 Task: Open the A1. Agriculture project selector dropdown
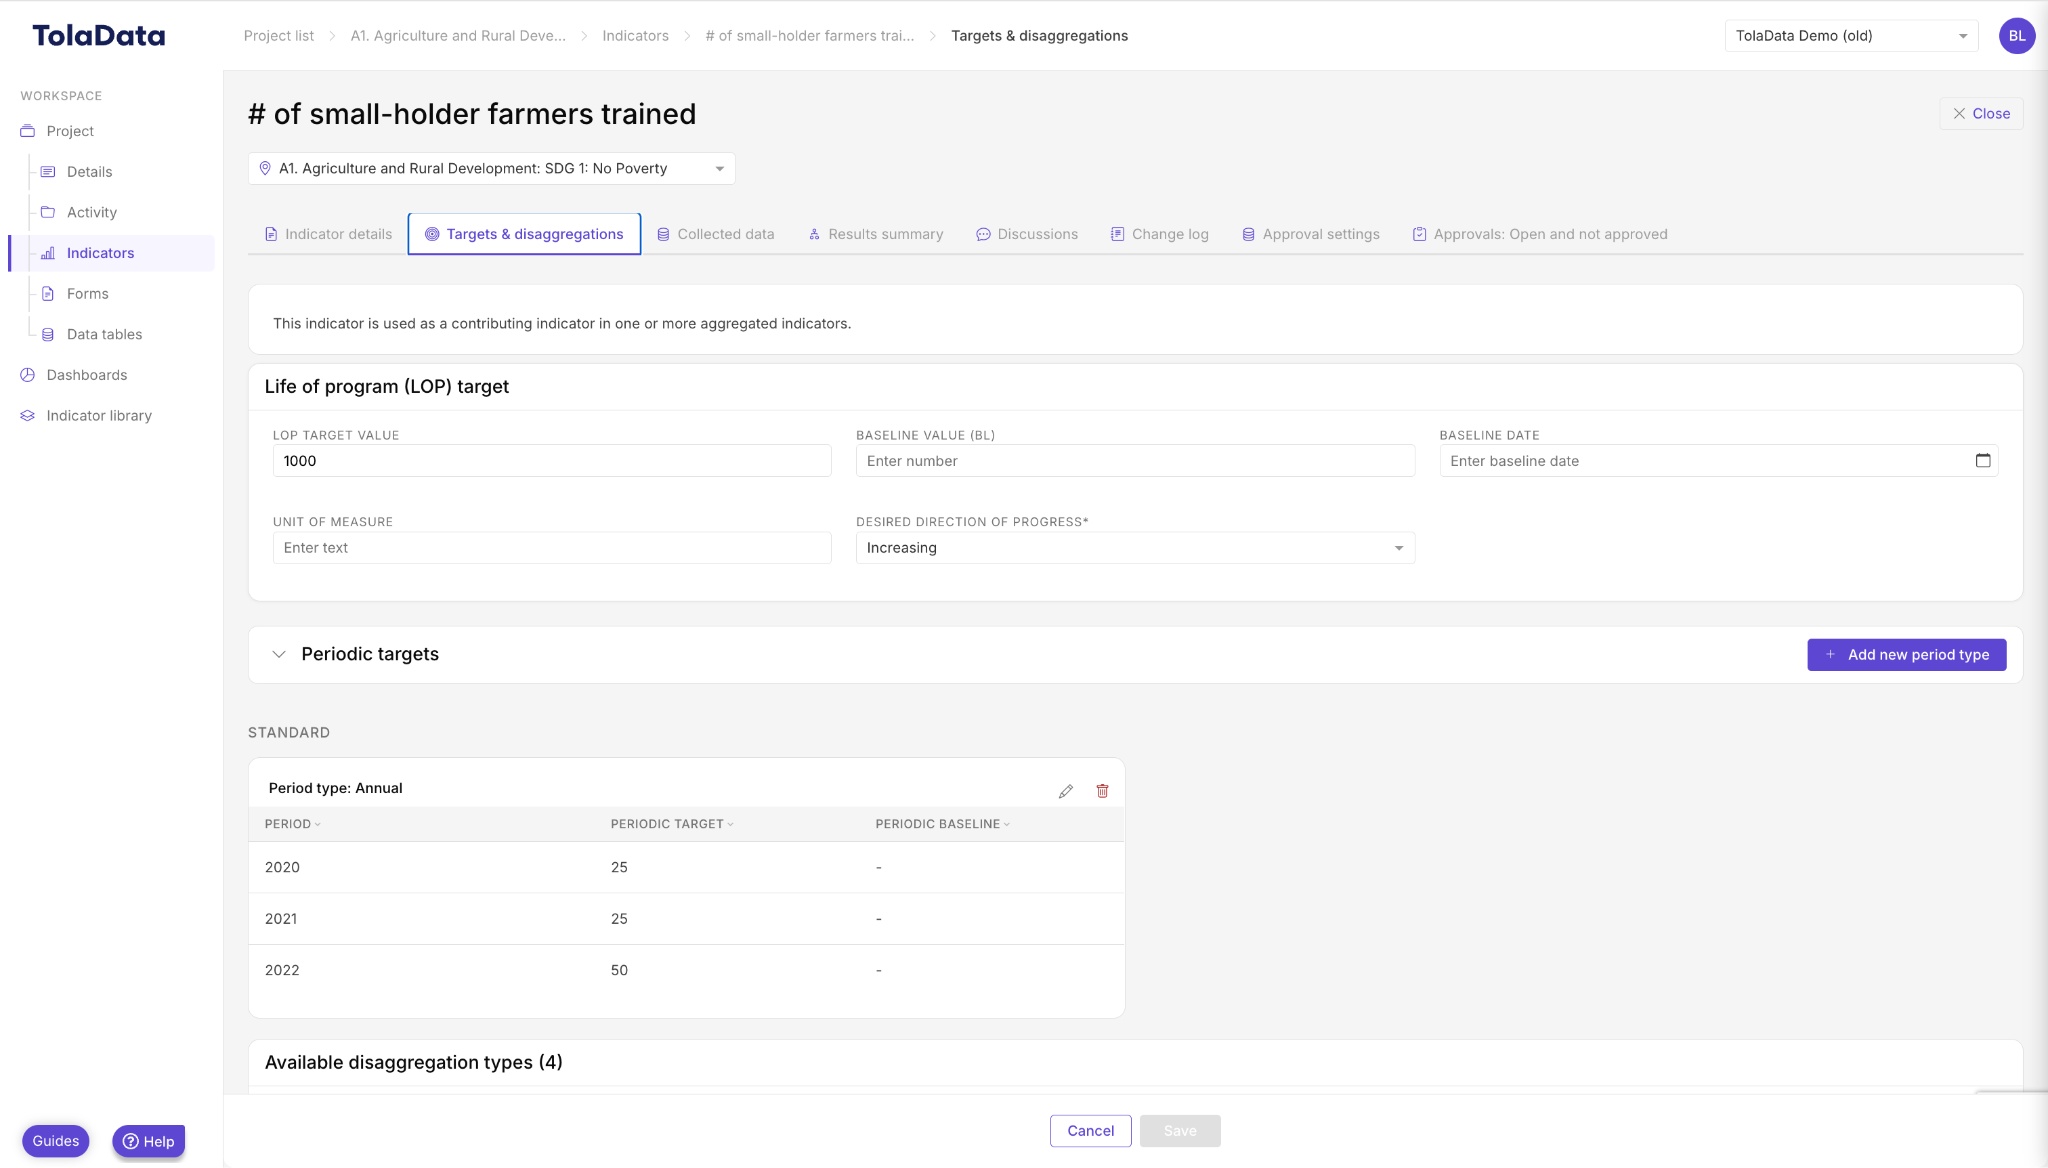point(492,169)
